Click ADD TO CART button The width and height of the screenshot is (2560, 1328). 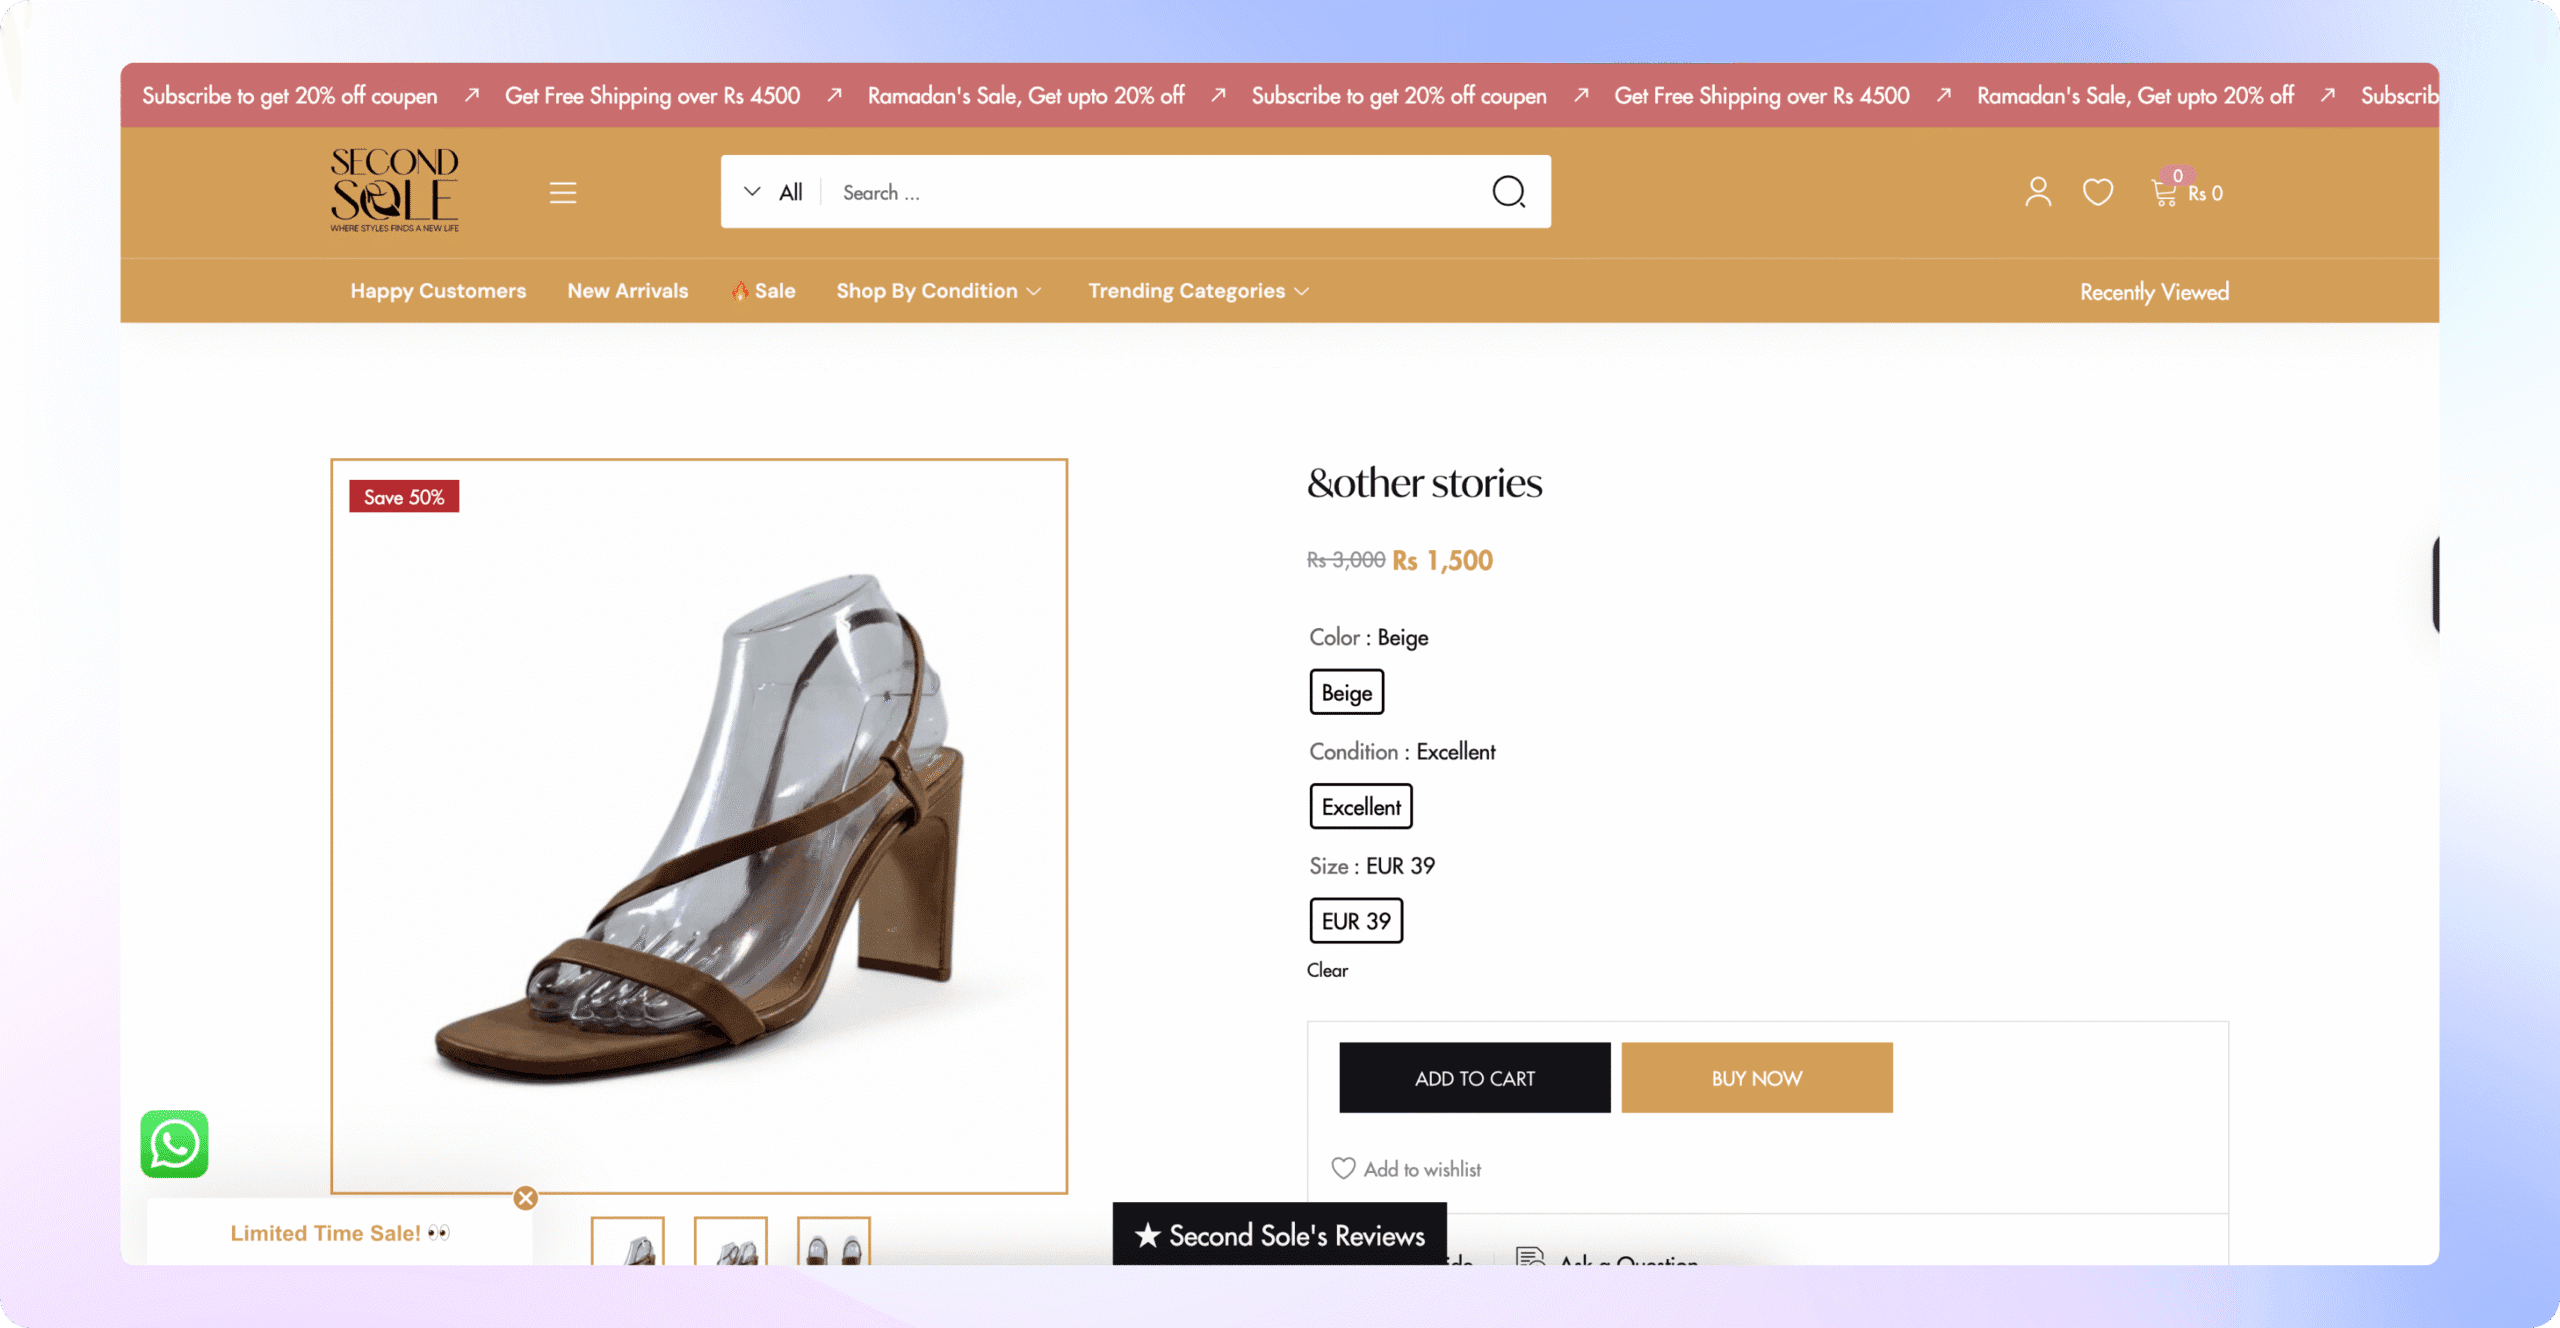tap(1474, 1077)
